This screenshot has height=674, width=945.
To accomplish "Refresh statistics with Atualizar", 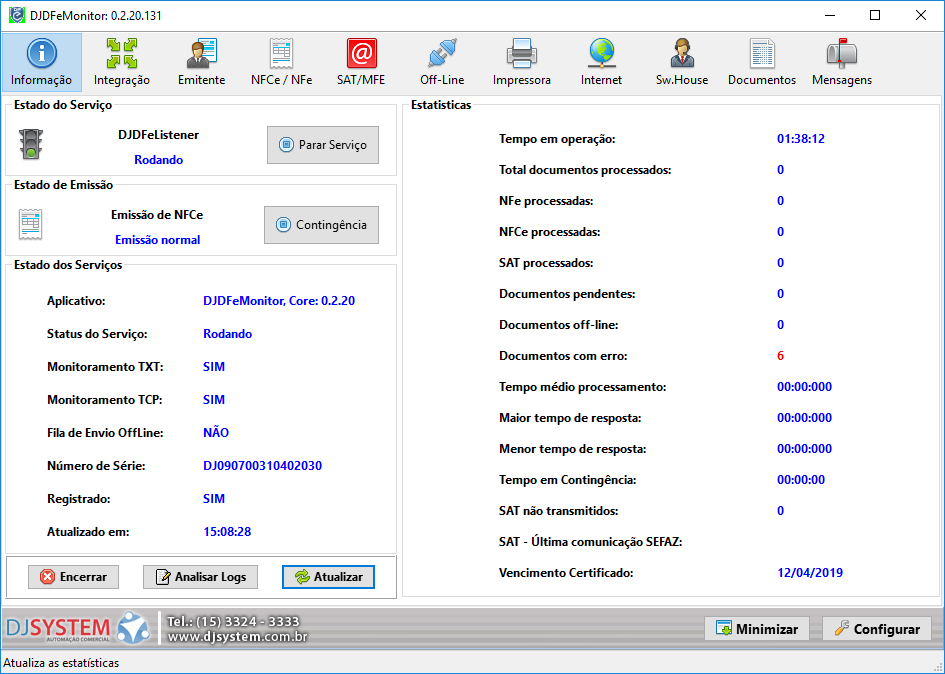I will tap(328, 577).
